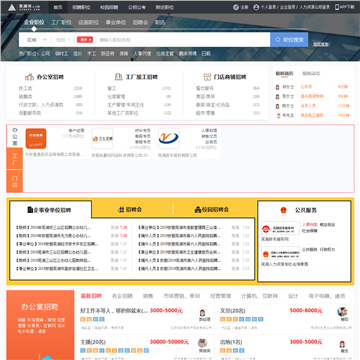This screenshot has width=360, height=360.
Task: Click the orange company logo thumbnail
Action: pyautogui.click(x=36, y=138)
